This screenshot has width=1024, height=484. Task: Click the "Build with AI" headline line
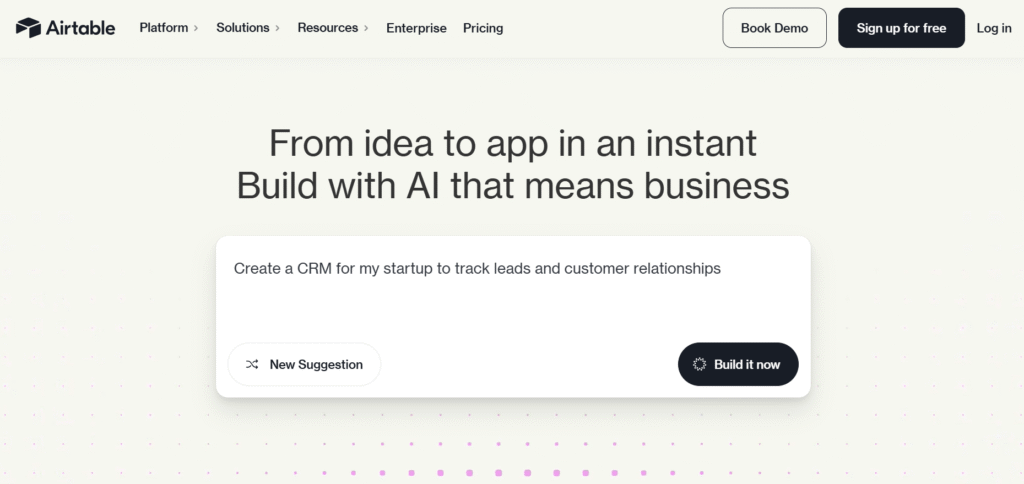click(512, 186)
